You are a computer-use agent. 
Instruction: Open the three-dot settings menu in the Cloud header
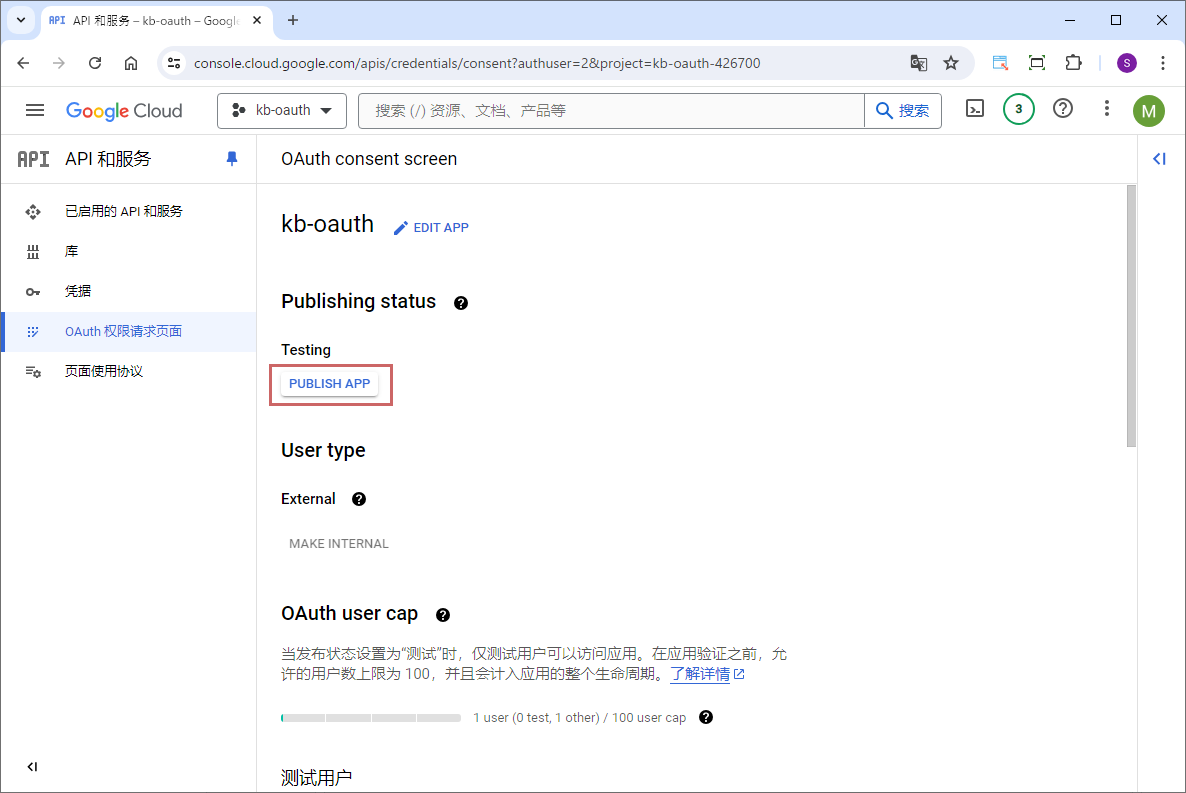[x=1106, y=110]
